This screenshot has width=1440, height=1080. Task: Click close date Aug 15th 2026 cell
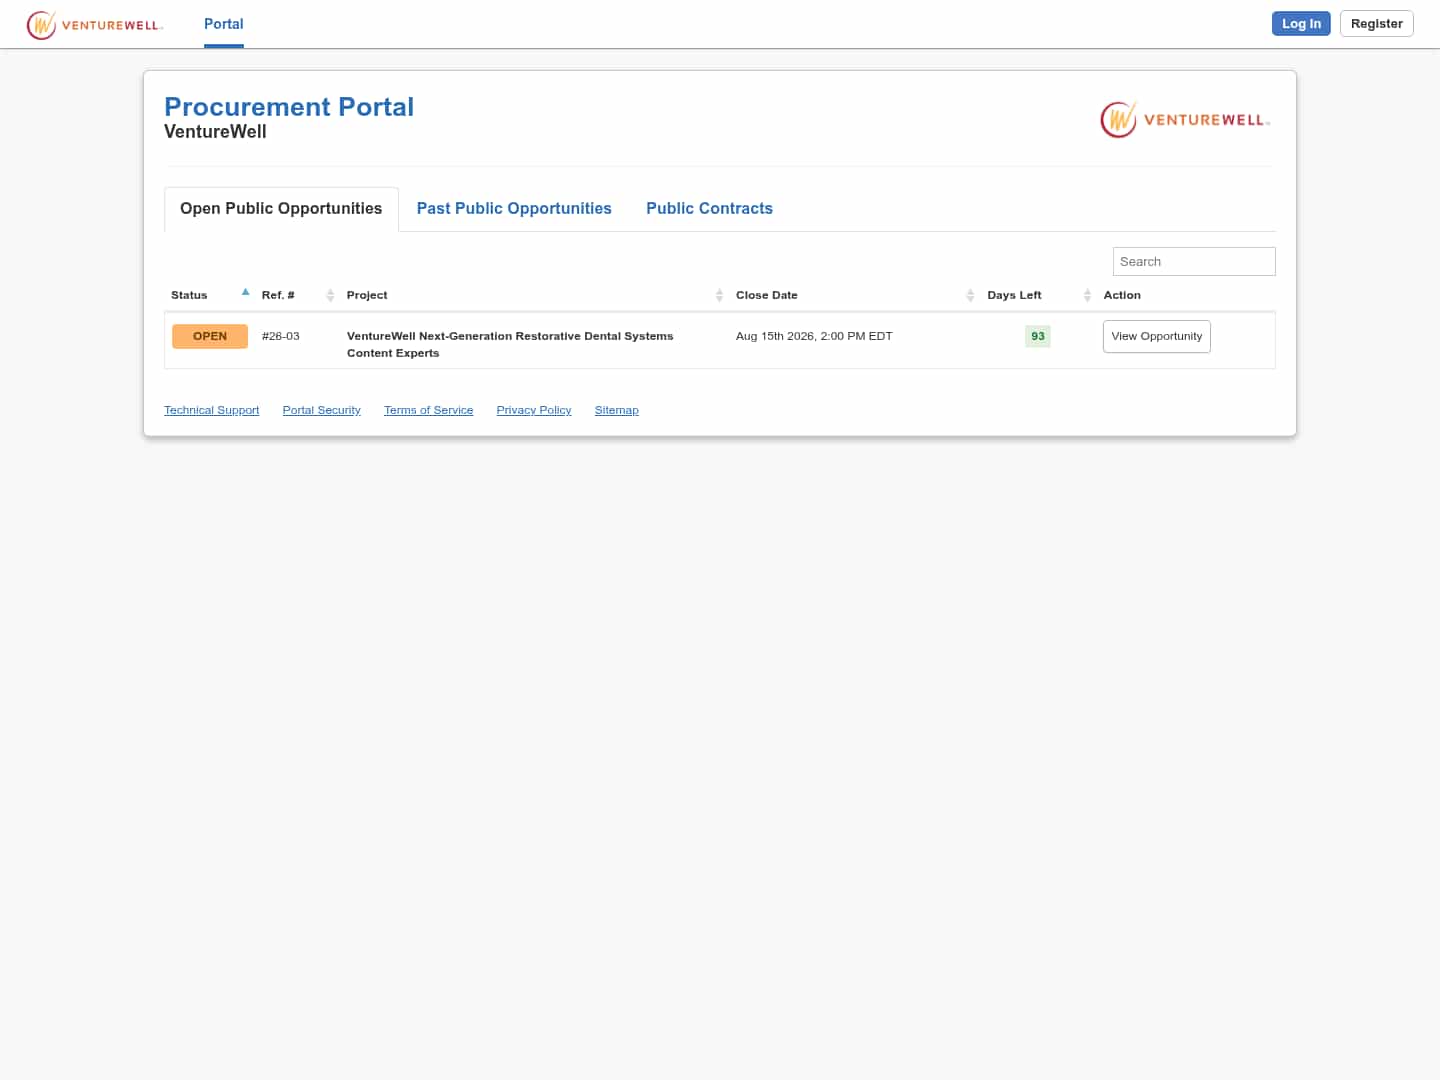tap(814, 336)
